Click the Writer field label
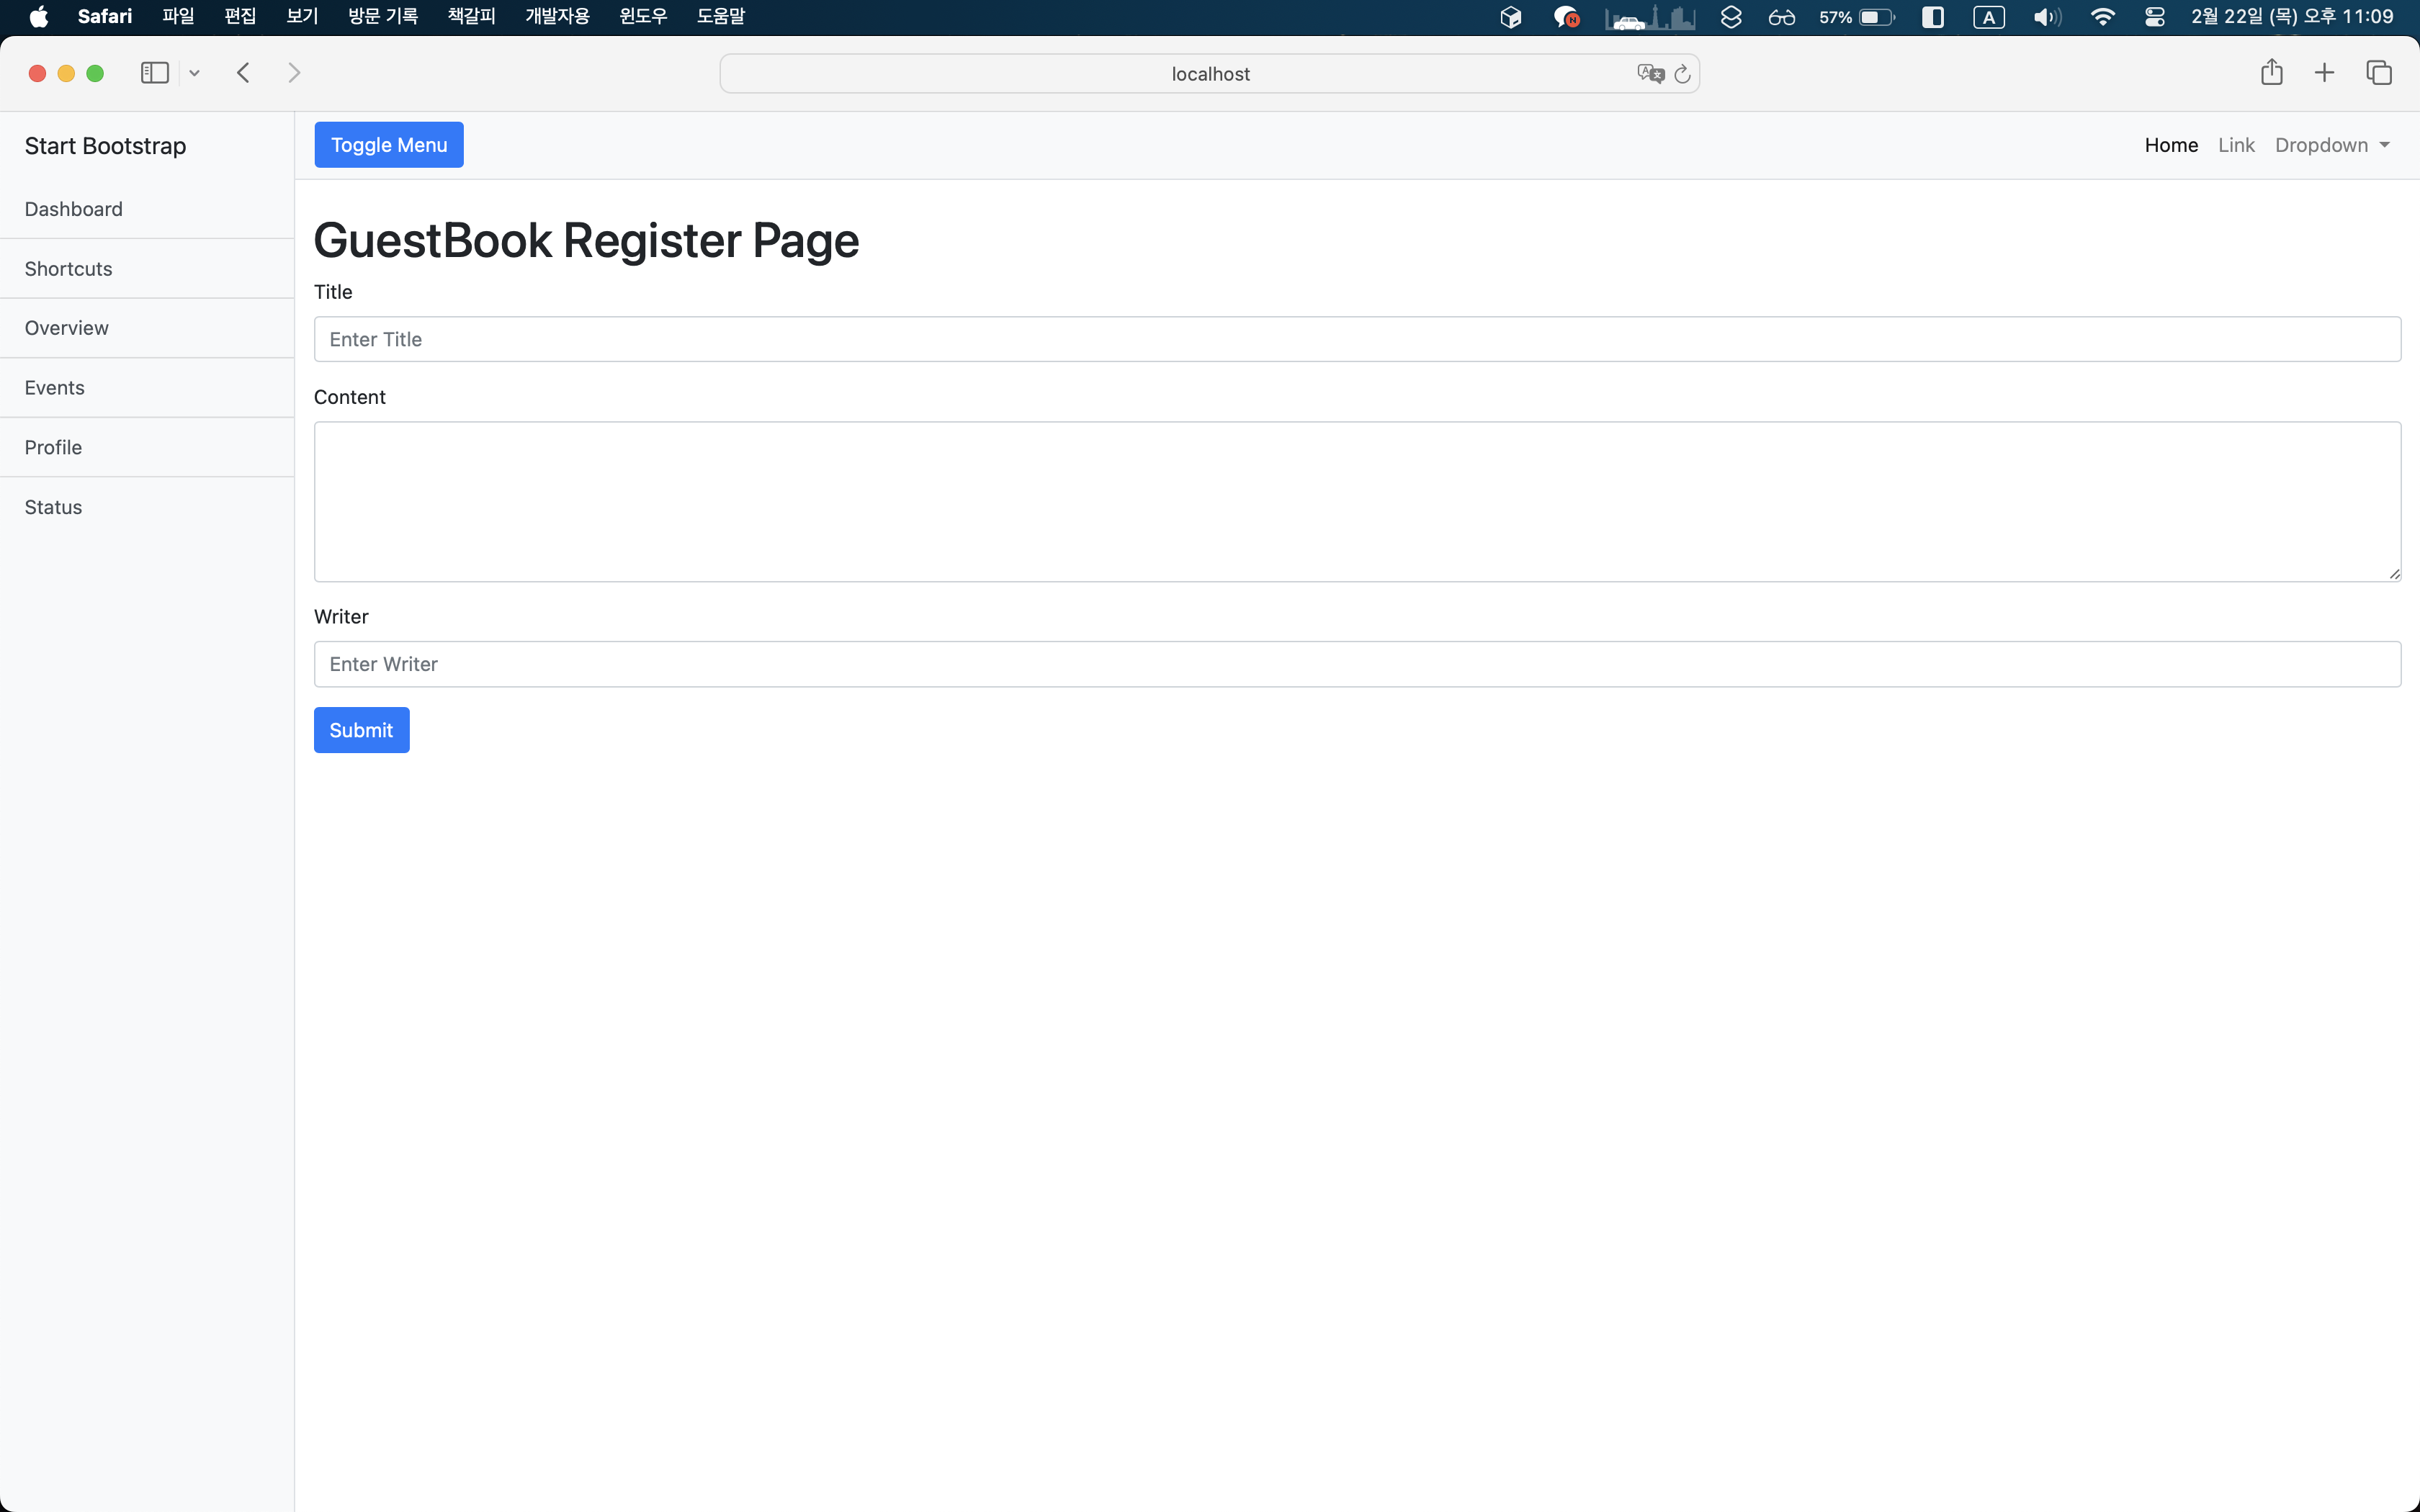Image resolution: width=2420 pixels, height=1512 pixels. click(x=341, y=617)
